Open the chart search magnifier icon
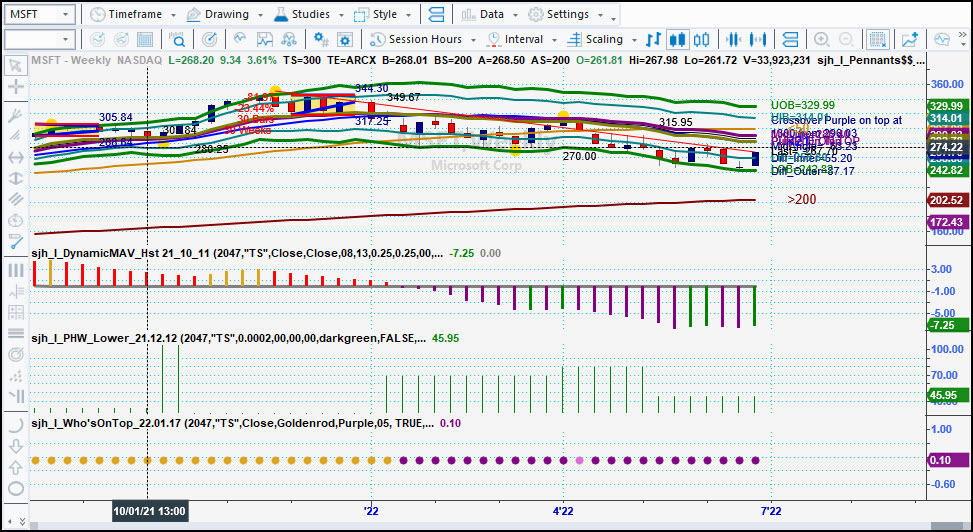The image size is (973, 532). (177, 40)
